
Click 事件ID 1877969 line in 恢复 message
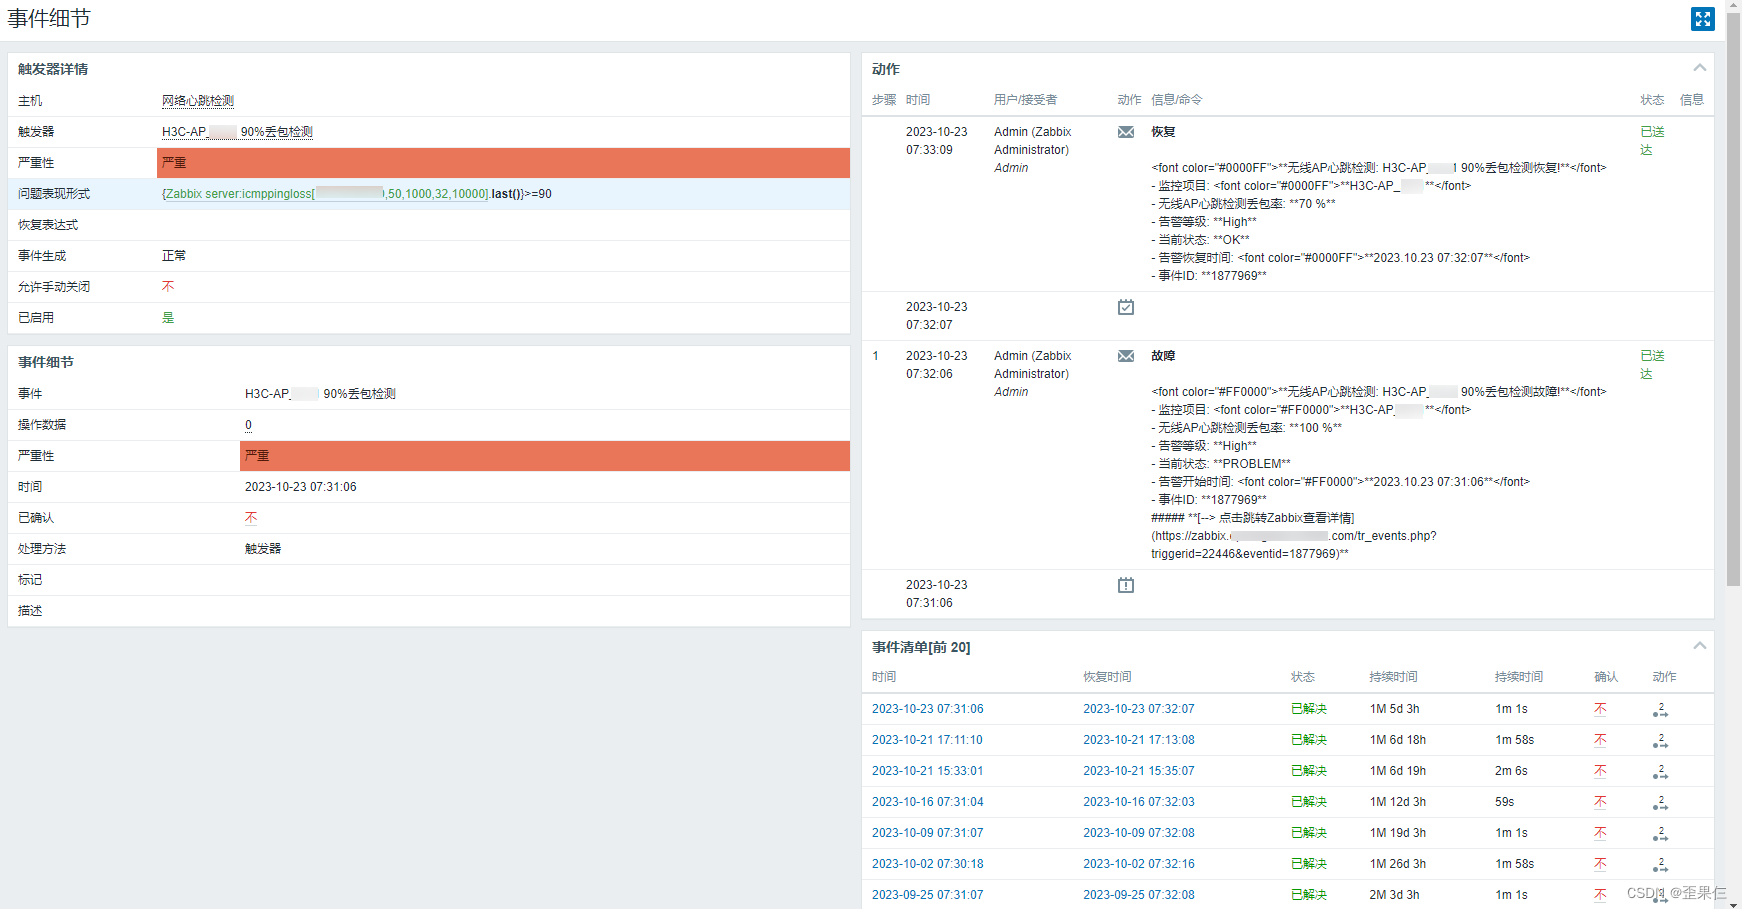[x=1209, y=276]
